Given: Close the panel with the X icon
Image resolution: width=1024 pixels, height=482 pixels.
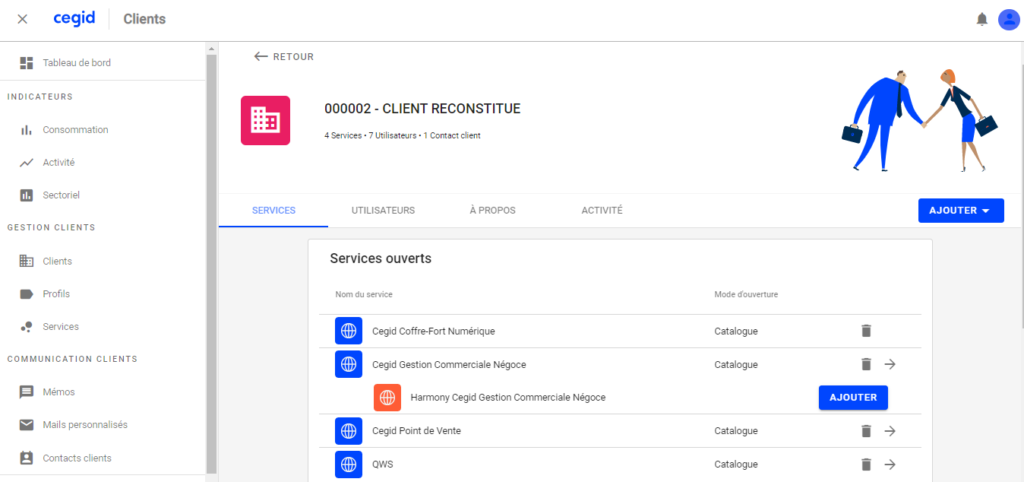Looking at the screenshot, I should pos(22,19).
